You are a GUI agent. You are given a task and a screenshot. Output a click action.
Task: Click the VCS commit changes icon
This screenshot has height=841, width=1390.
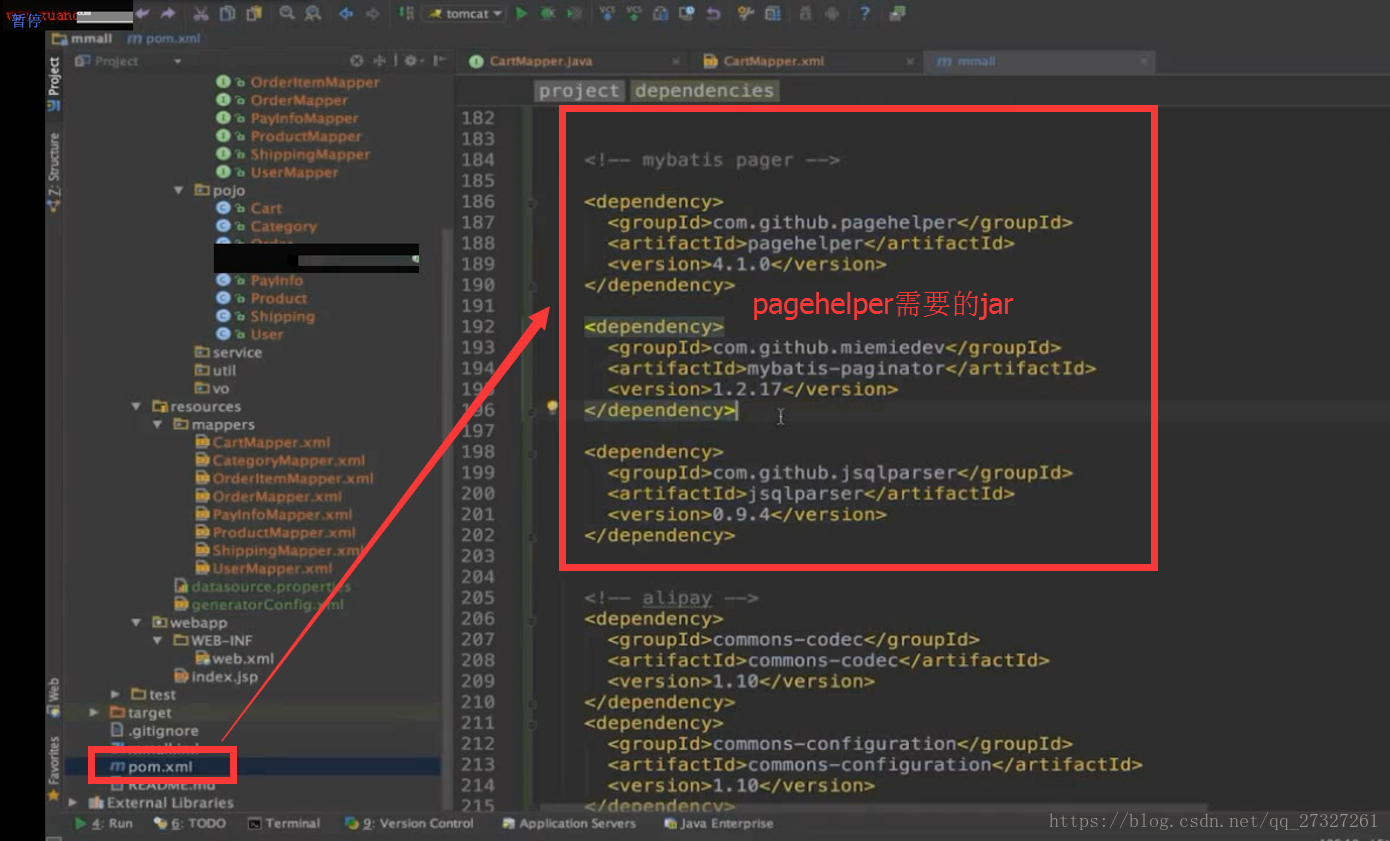pyautogui.click(x=633, y=13)
